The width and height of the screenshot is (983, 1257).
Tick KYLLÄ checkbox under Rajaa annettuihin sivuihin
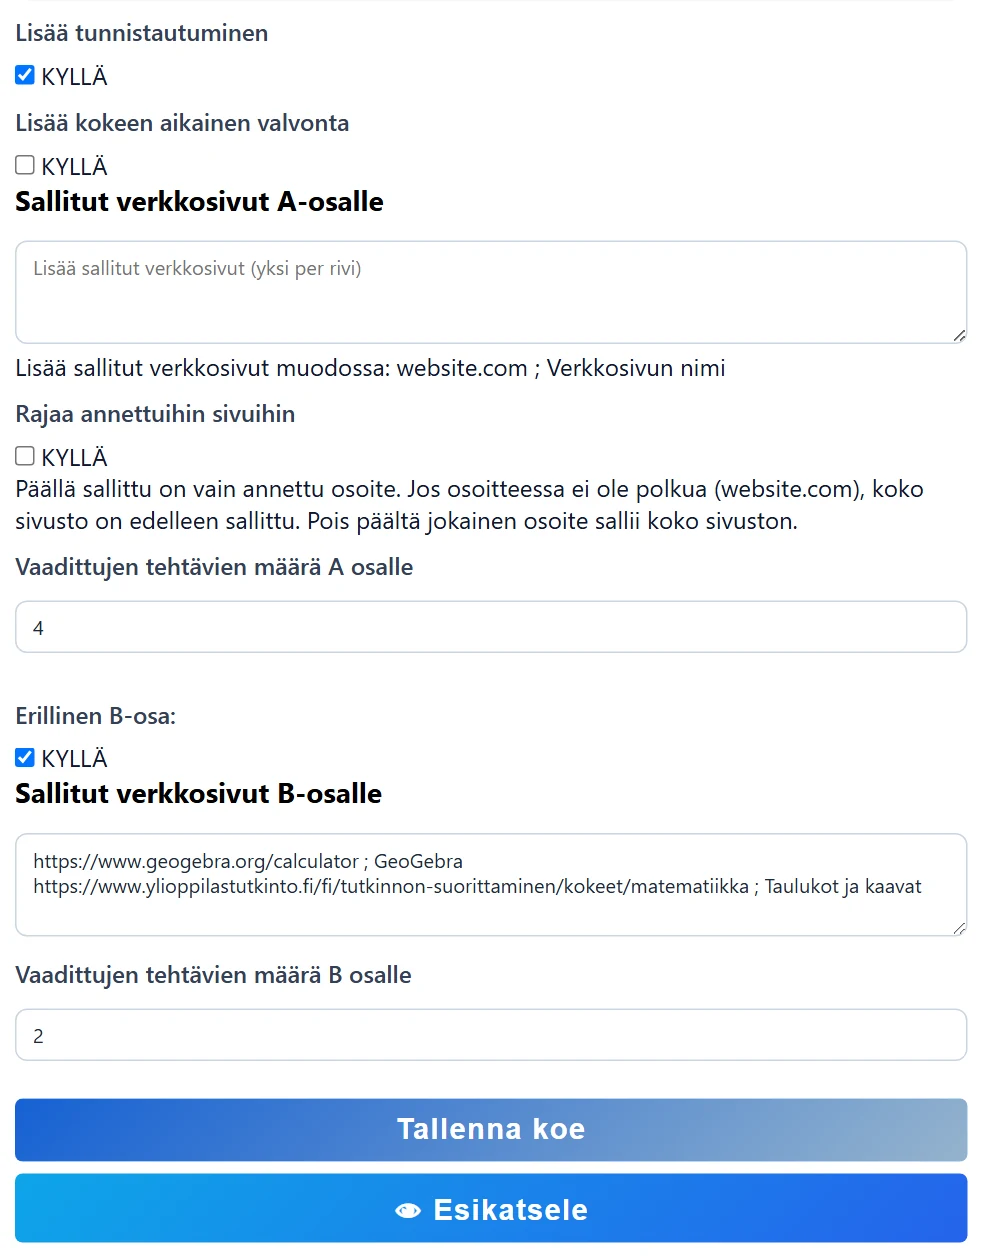pyautogui.click(x=25, y=456)
